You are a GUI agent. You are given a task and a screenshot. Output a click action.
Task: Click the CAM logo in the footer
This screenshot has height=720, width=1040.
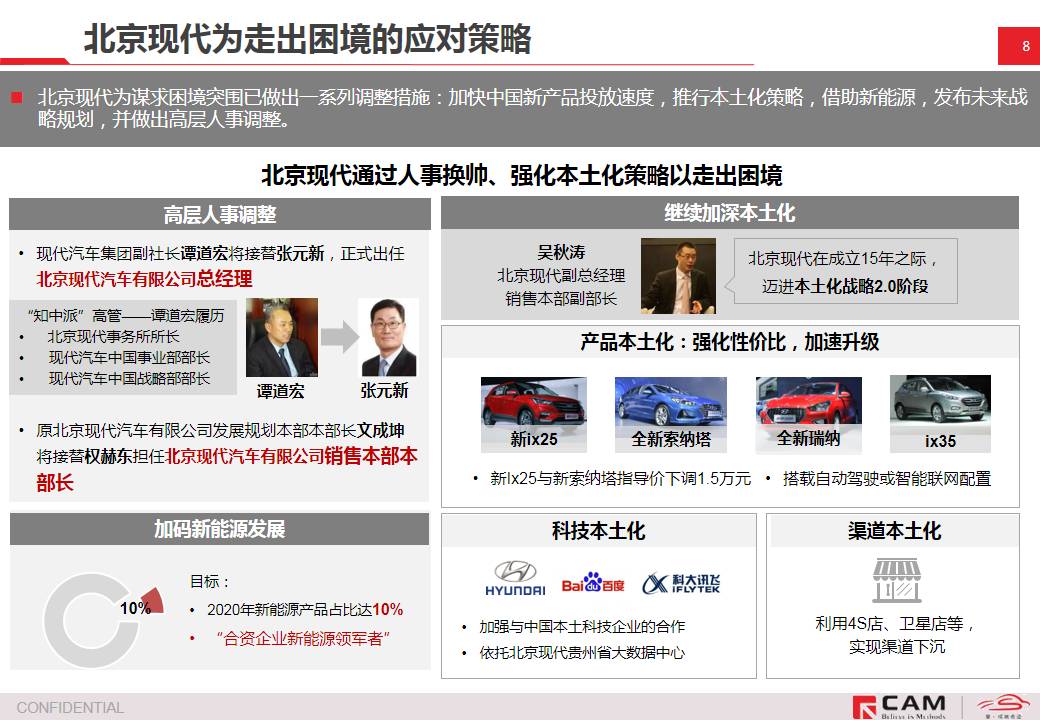[x=899, y=707]
